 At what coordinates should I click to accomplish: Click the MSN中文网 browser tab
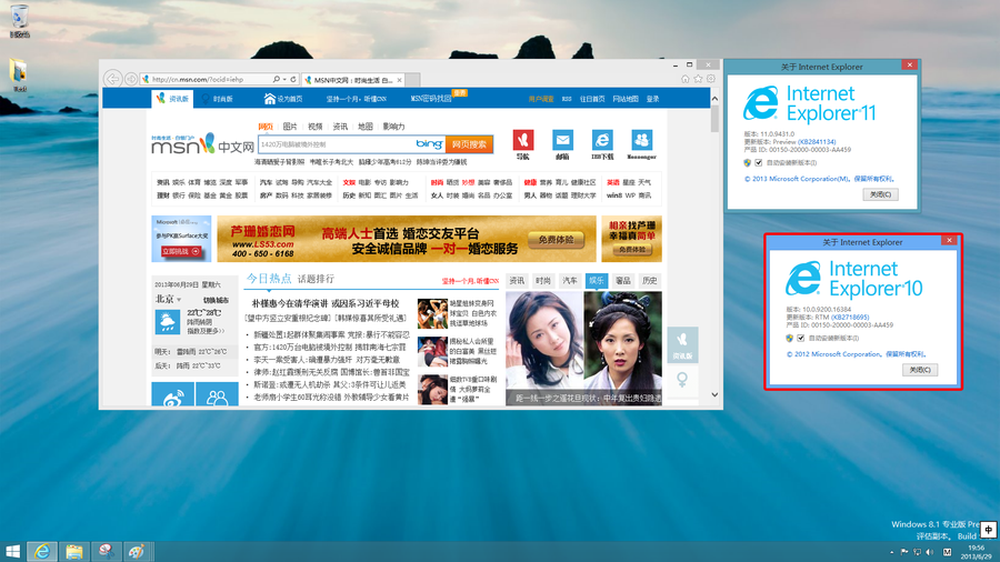pyautogui.click(x=353, y=80)
